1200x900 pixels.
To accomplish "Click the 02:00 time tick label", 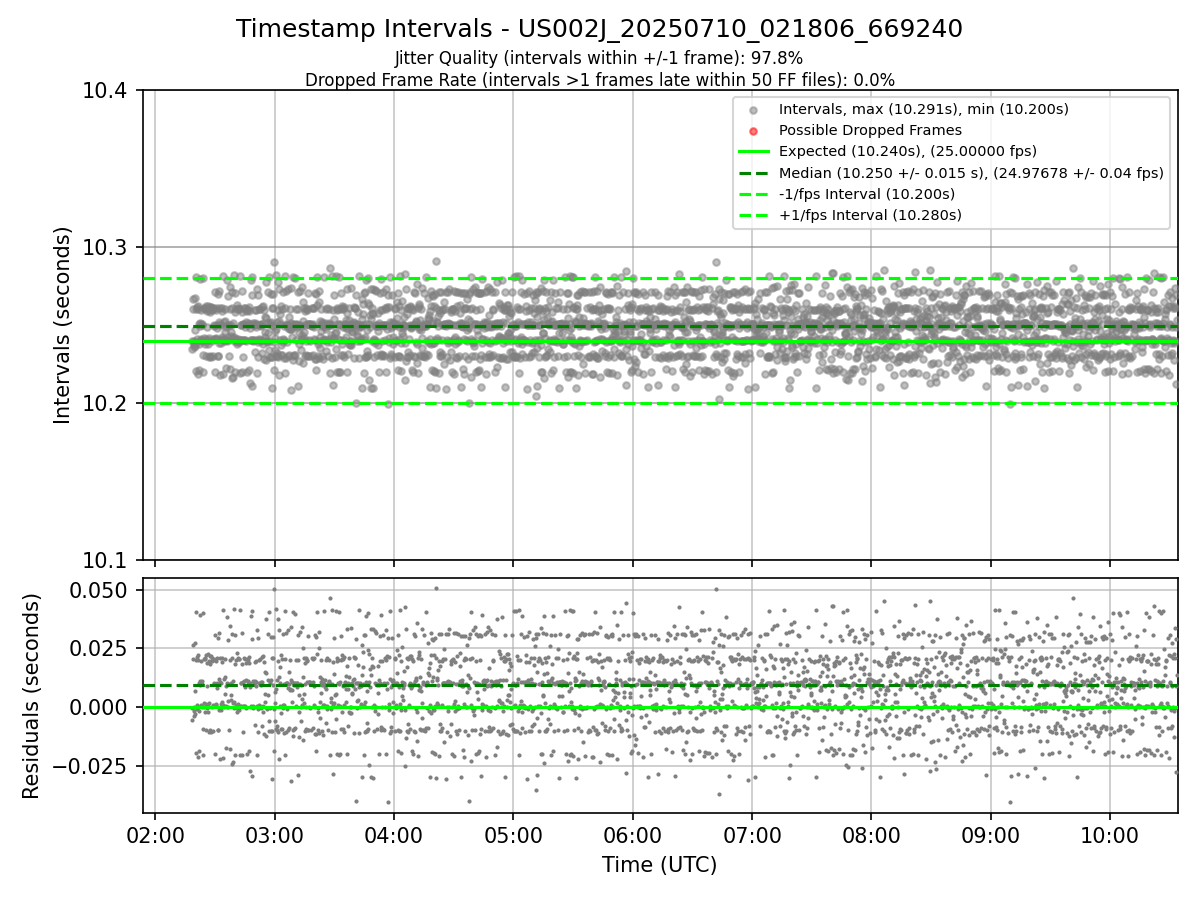I will [x=155, y=835].
